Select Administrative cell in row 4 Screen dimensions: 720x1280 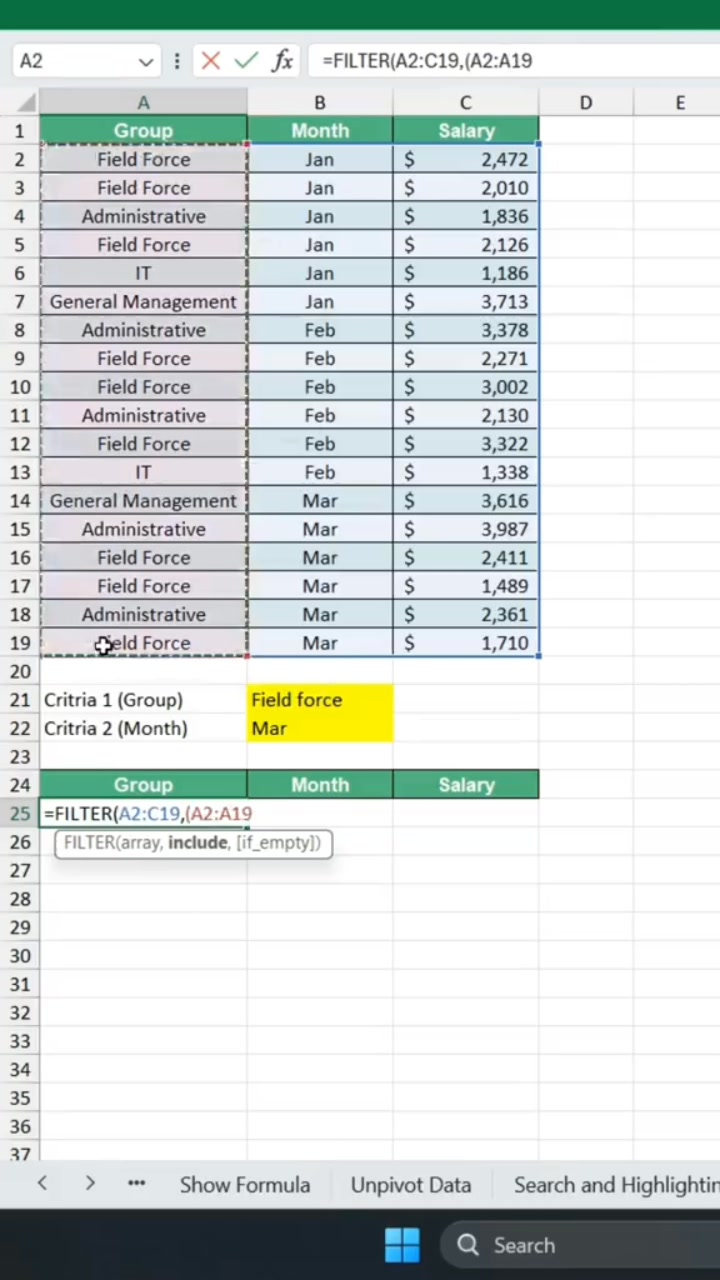pos(143,216)
